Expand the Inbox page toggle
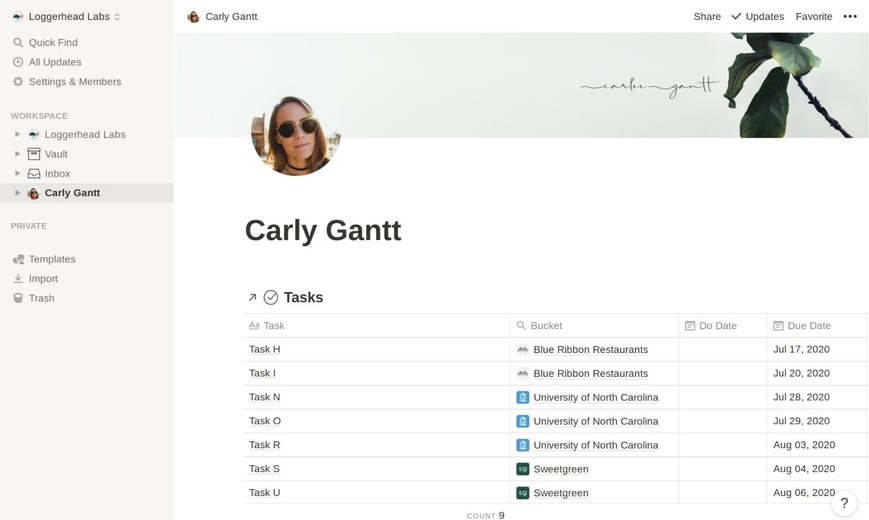Image resolution: width=869 pixels, height=520 pixels. coord(18,173)
